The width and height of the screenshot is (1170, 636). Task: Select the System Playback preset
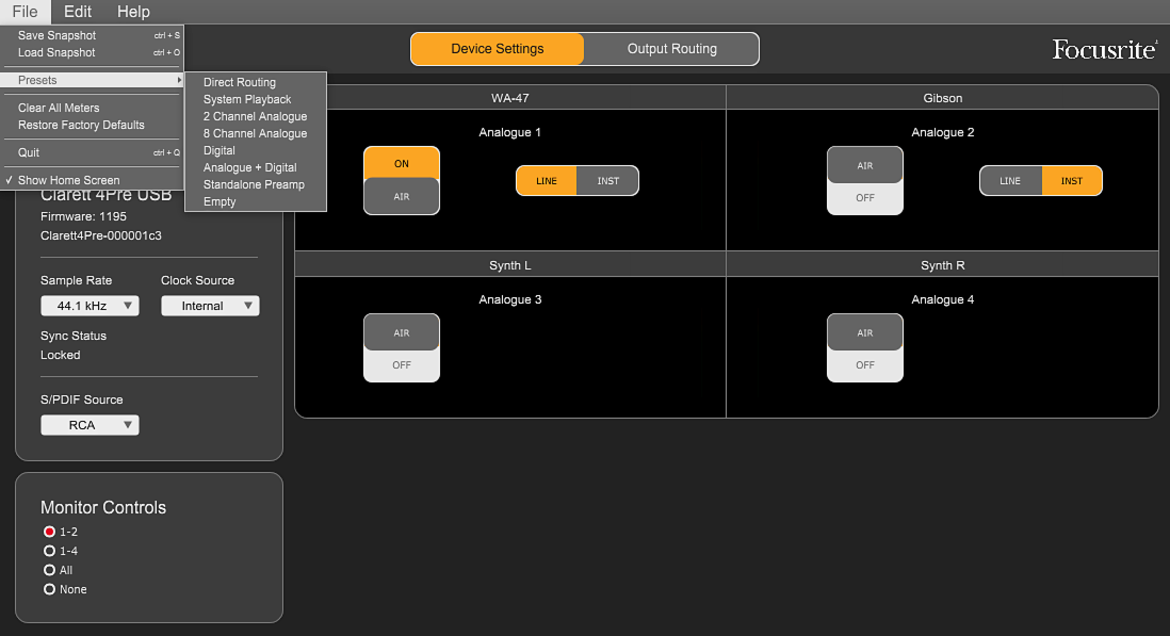[255, 99]
